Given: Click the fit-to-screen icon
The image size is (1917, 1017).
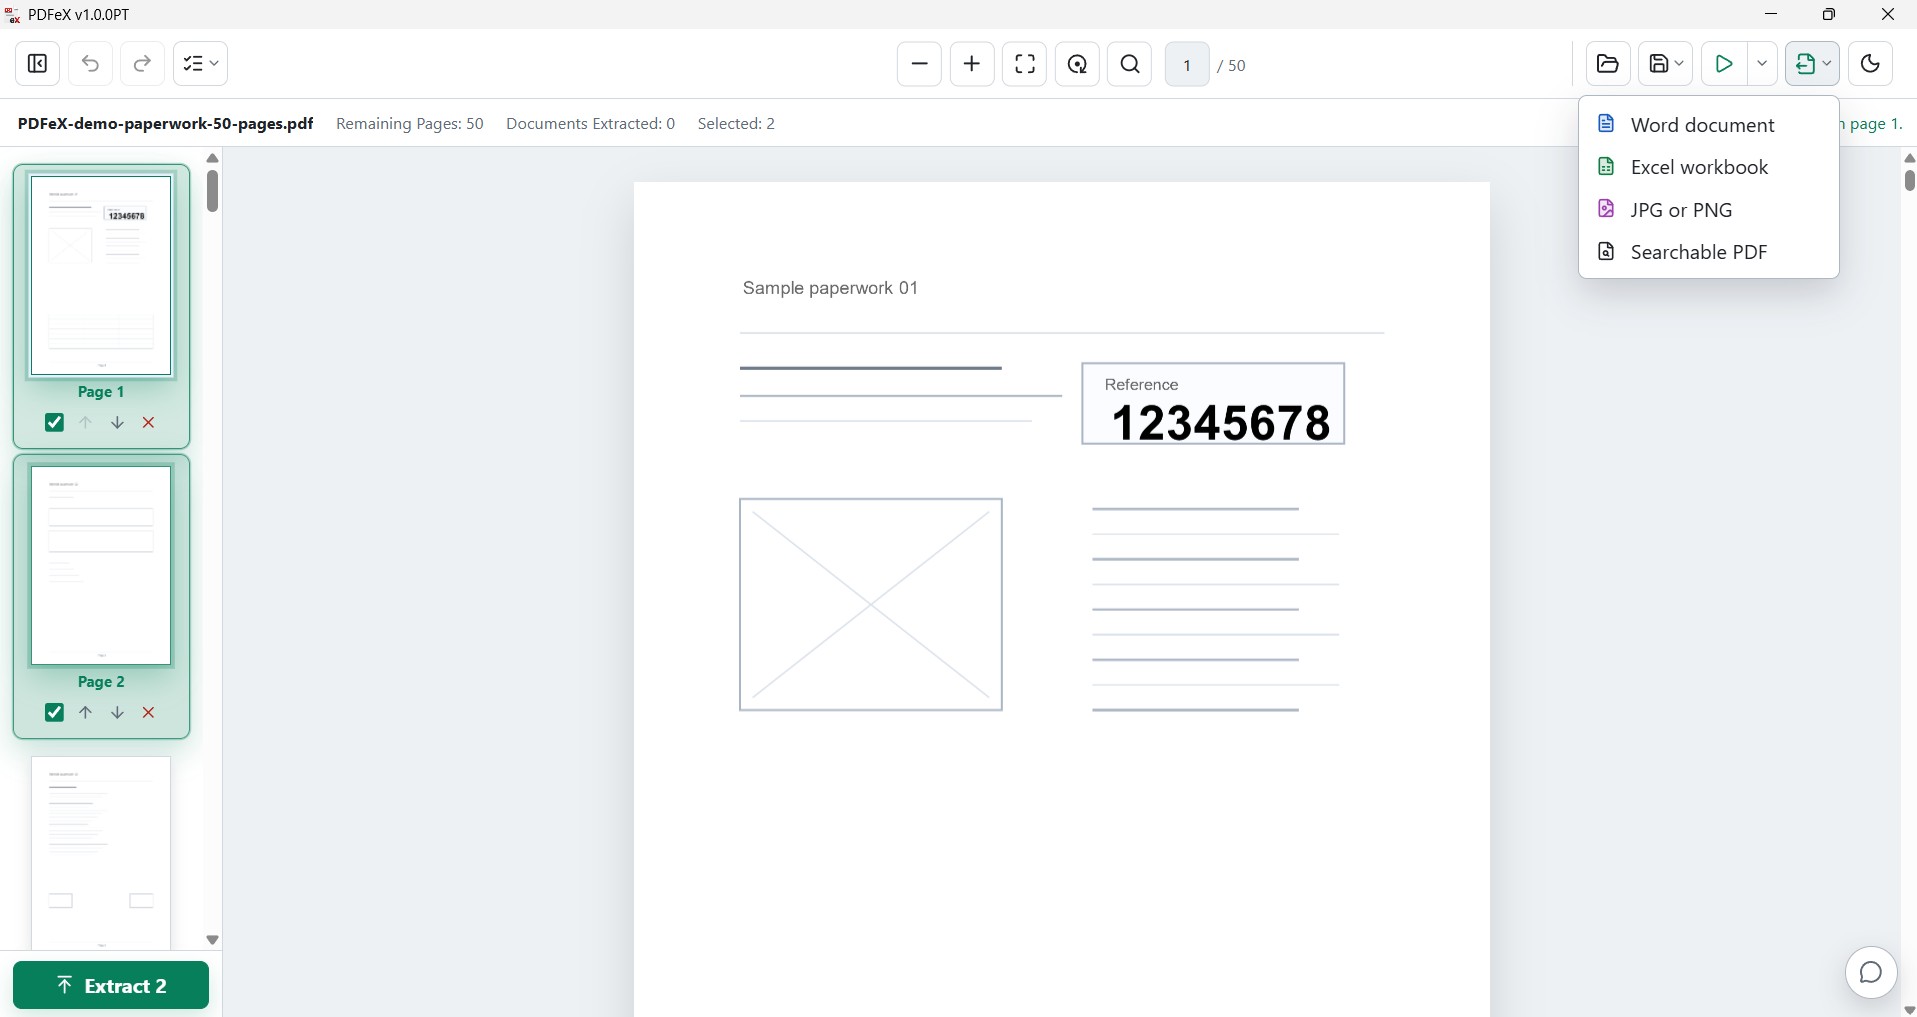Looking at the screenshot, I should point(1025,64).
